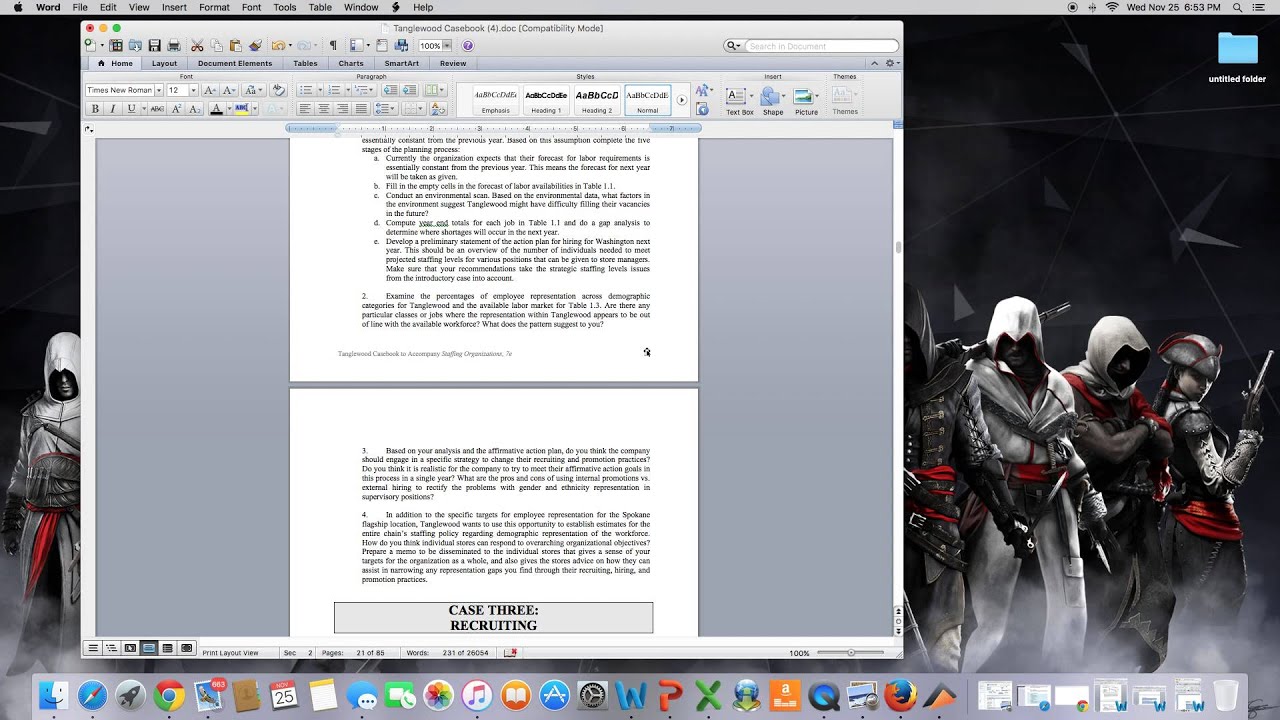
Task: Open the Themes gallery
Action: point(845,99)
